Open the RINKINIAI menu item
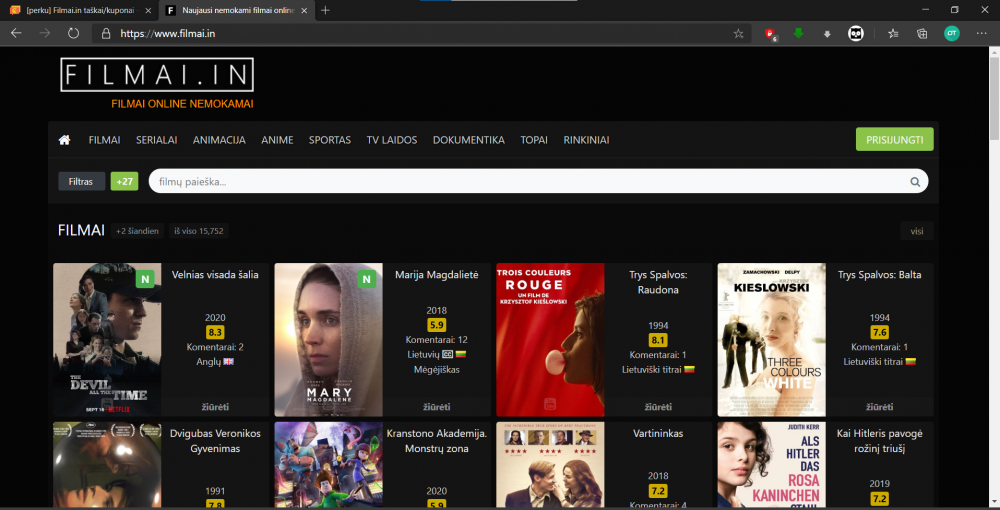 pyautogui.click(x=586, y=140)
